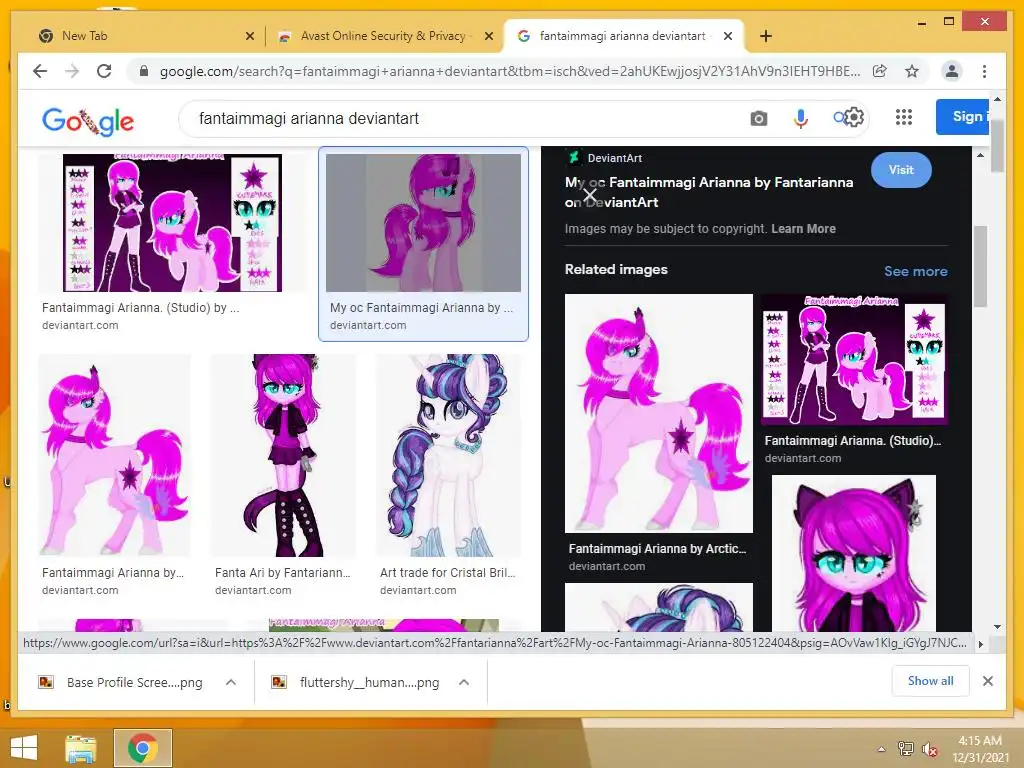Click the Google logo
Image resolution: width=1024 pixels, height=768 pixels.
click(x=88, y=120)
